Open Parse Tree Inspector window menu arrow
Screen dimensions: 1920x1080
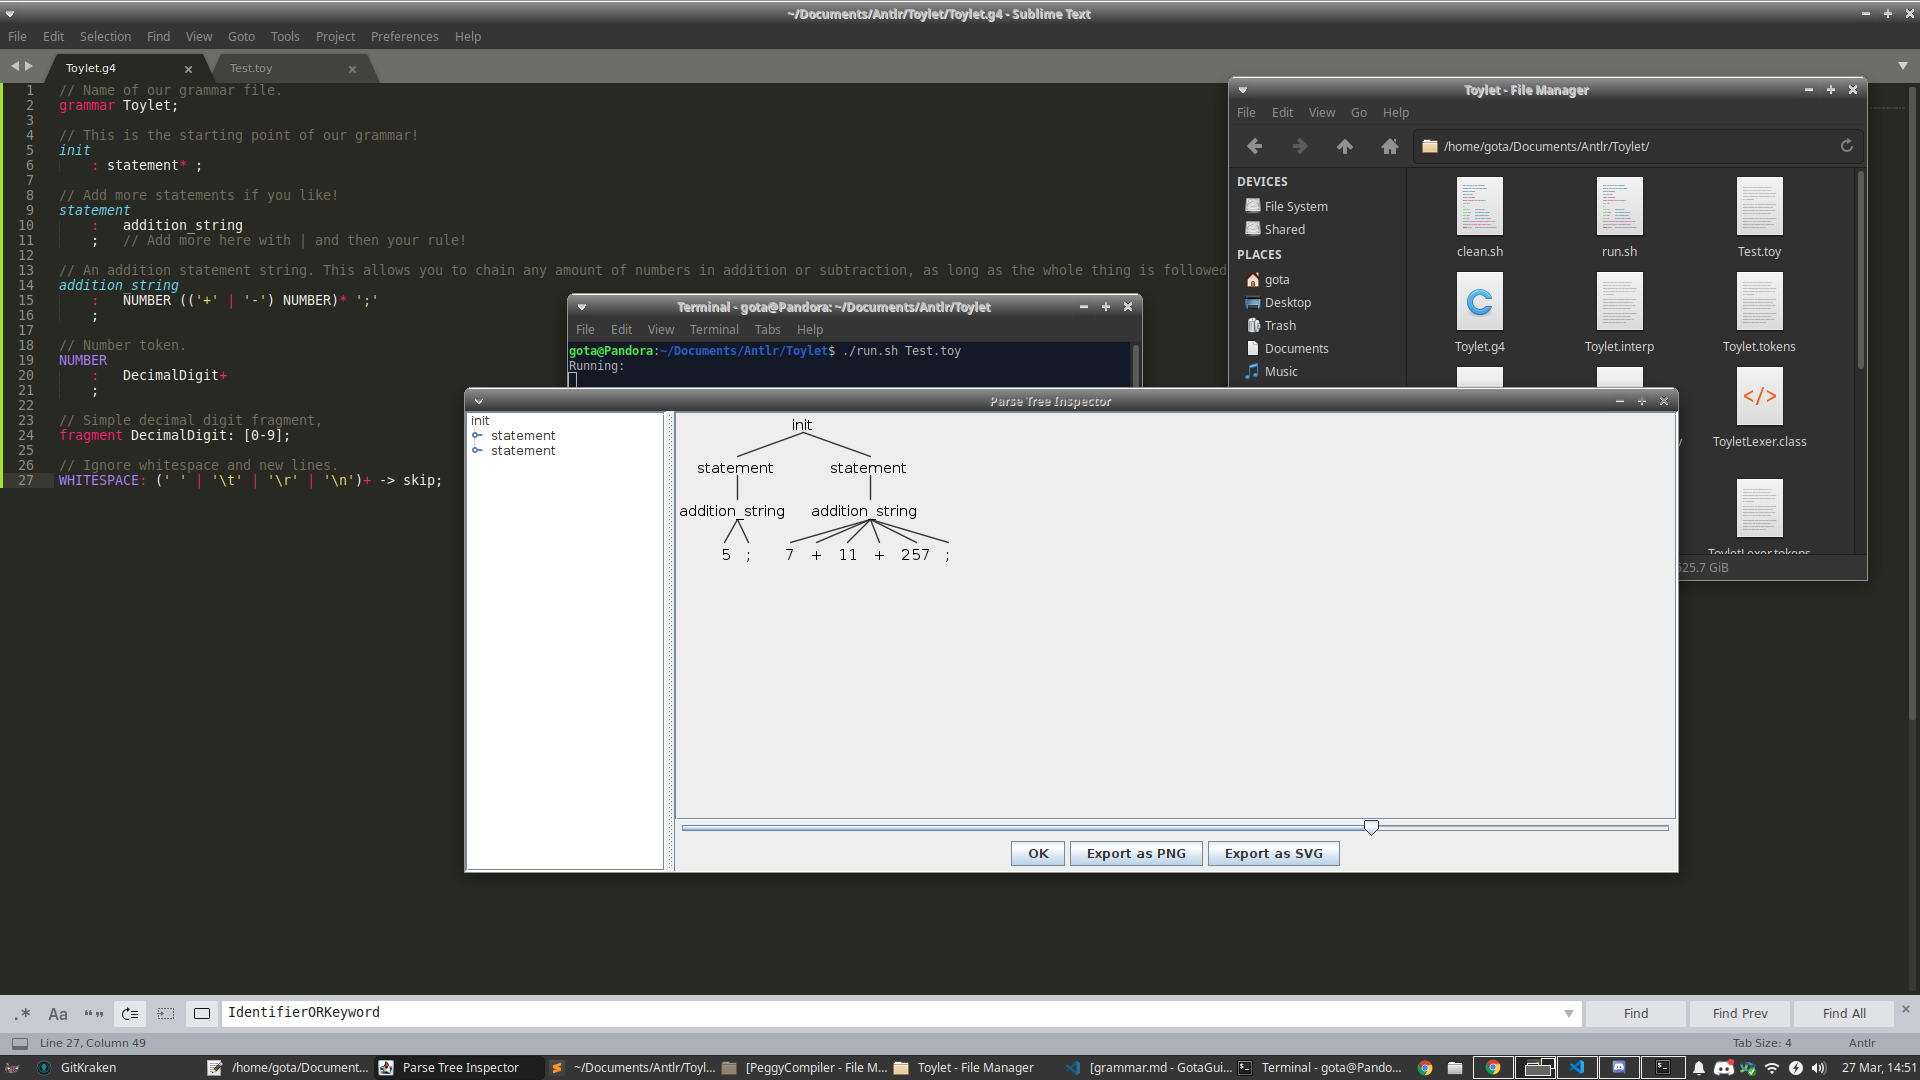[479, 401]
